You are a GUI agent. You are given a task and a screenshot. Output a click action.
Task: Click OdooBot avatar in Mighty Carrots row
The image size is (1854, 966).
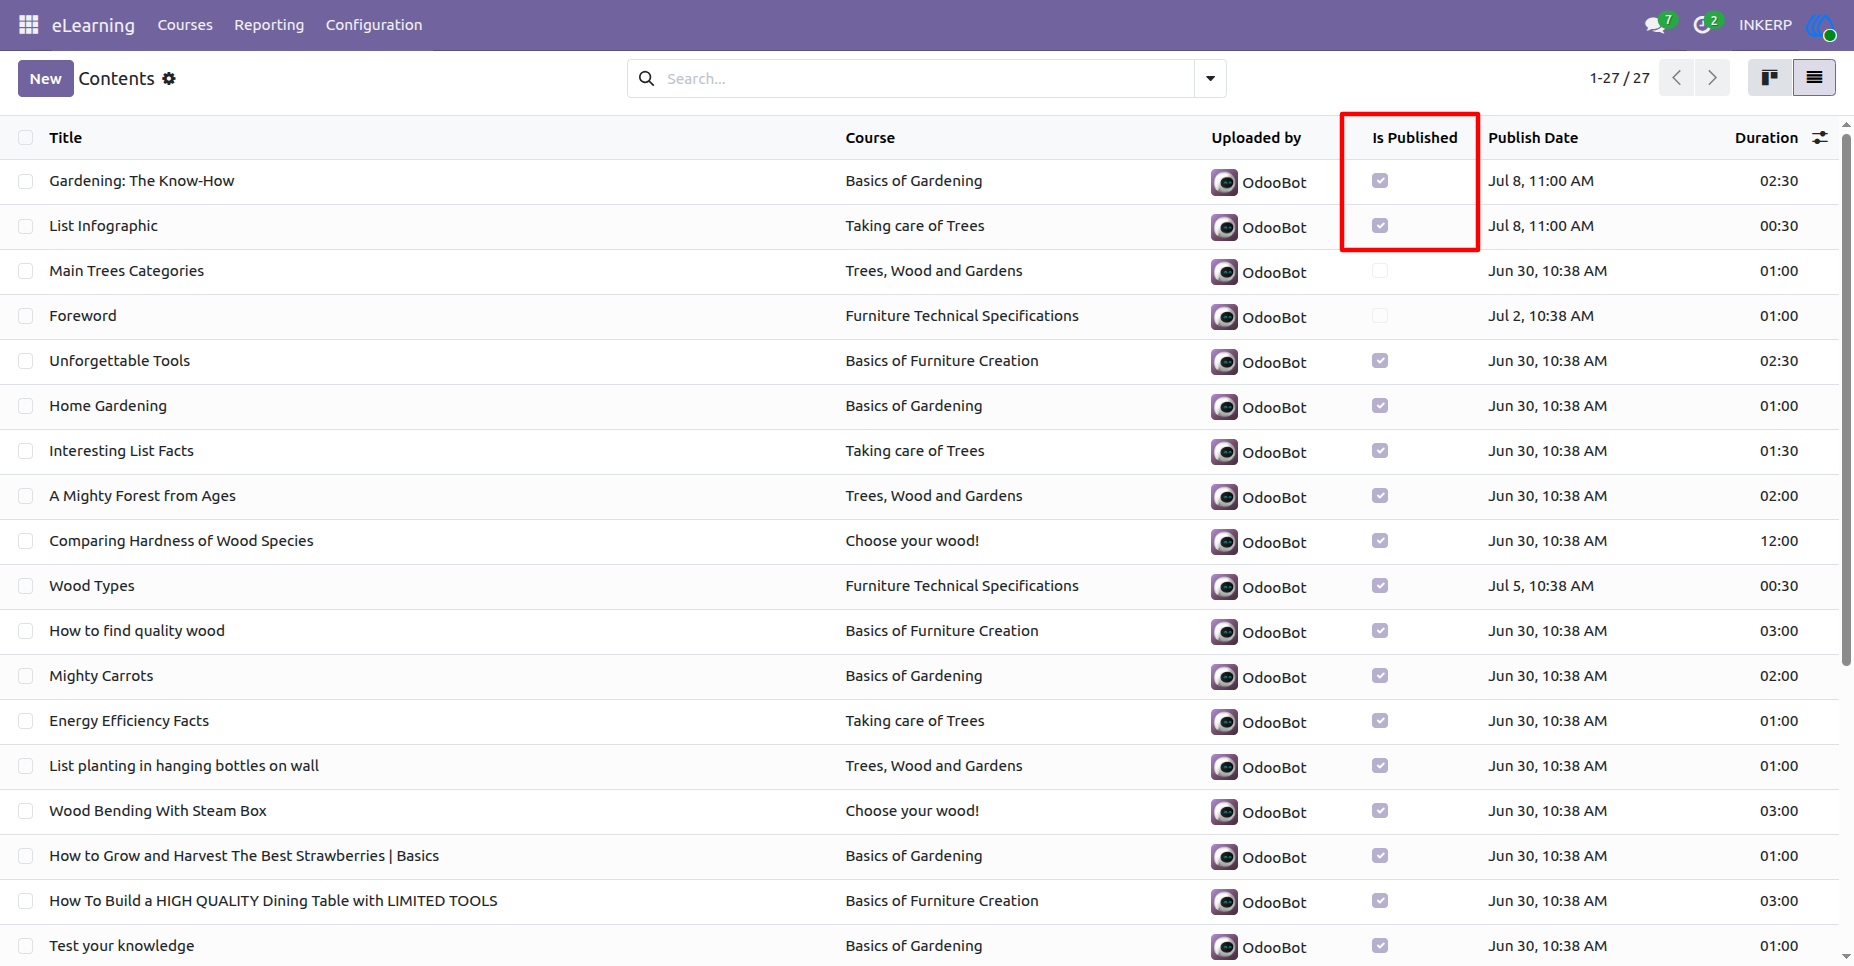click(1224, 677)
